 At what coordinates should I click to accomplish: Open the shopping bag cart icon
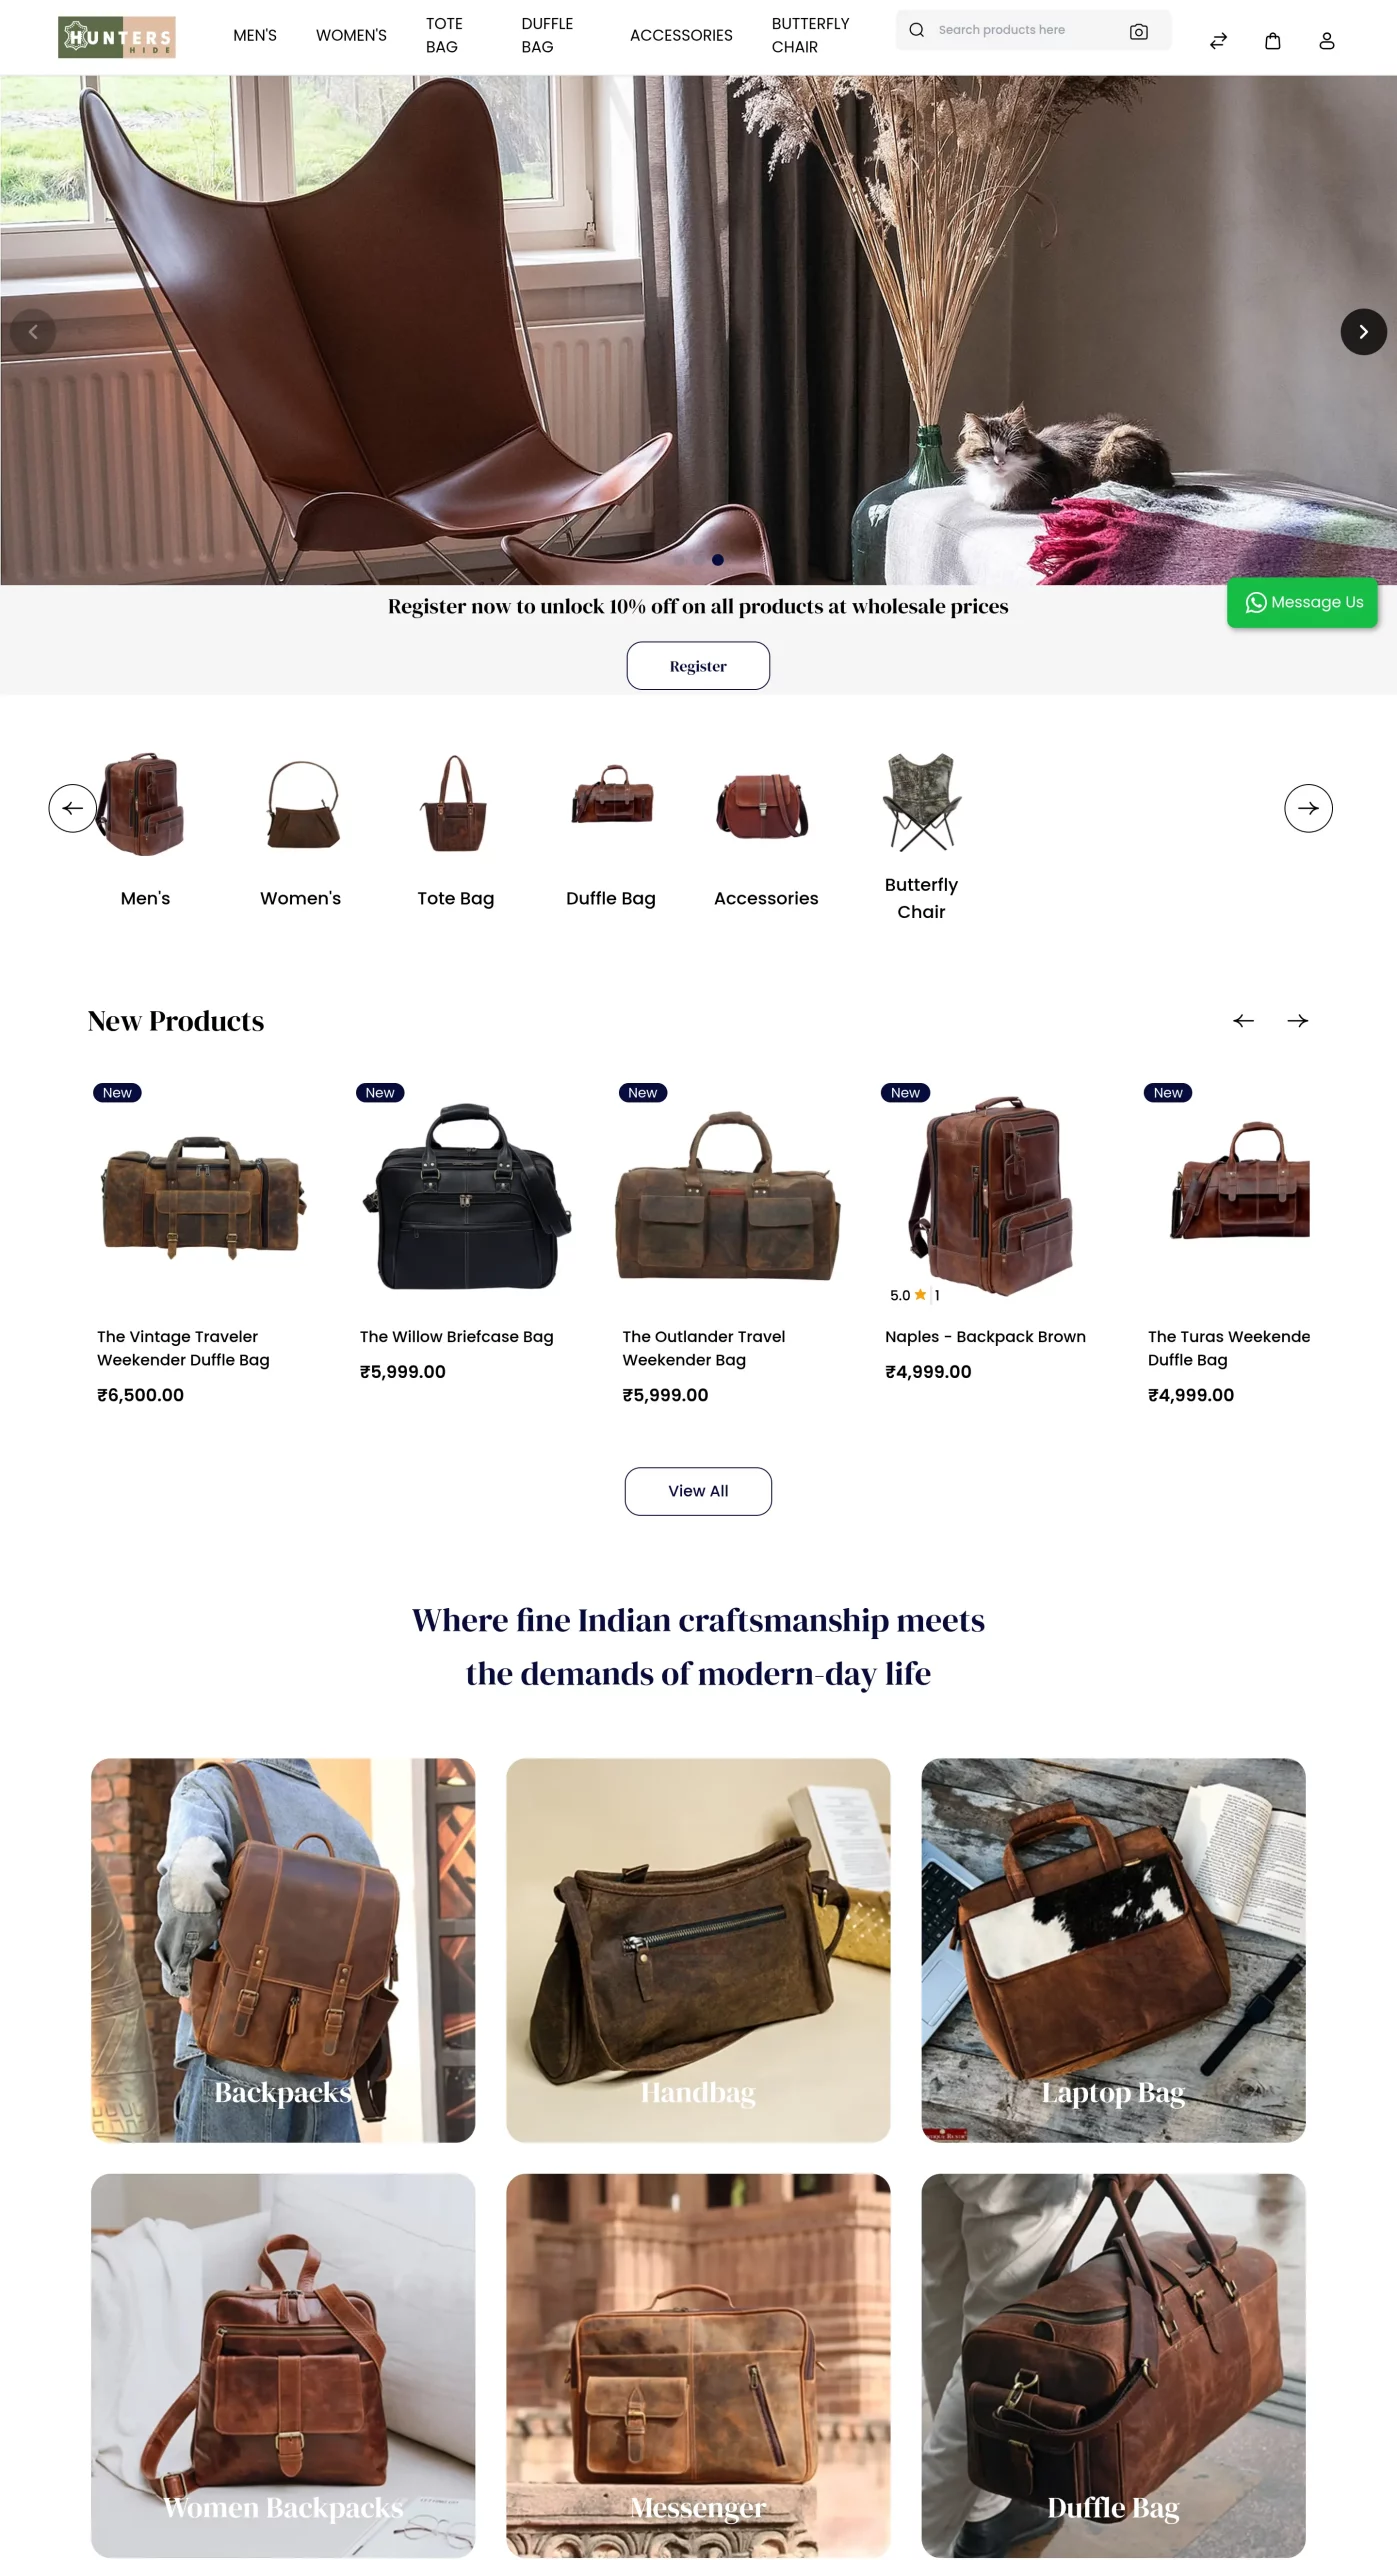click(x=1272, y=41)
